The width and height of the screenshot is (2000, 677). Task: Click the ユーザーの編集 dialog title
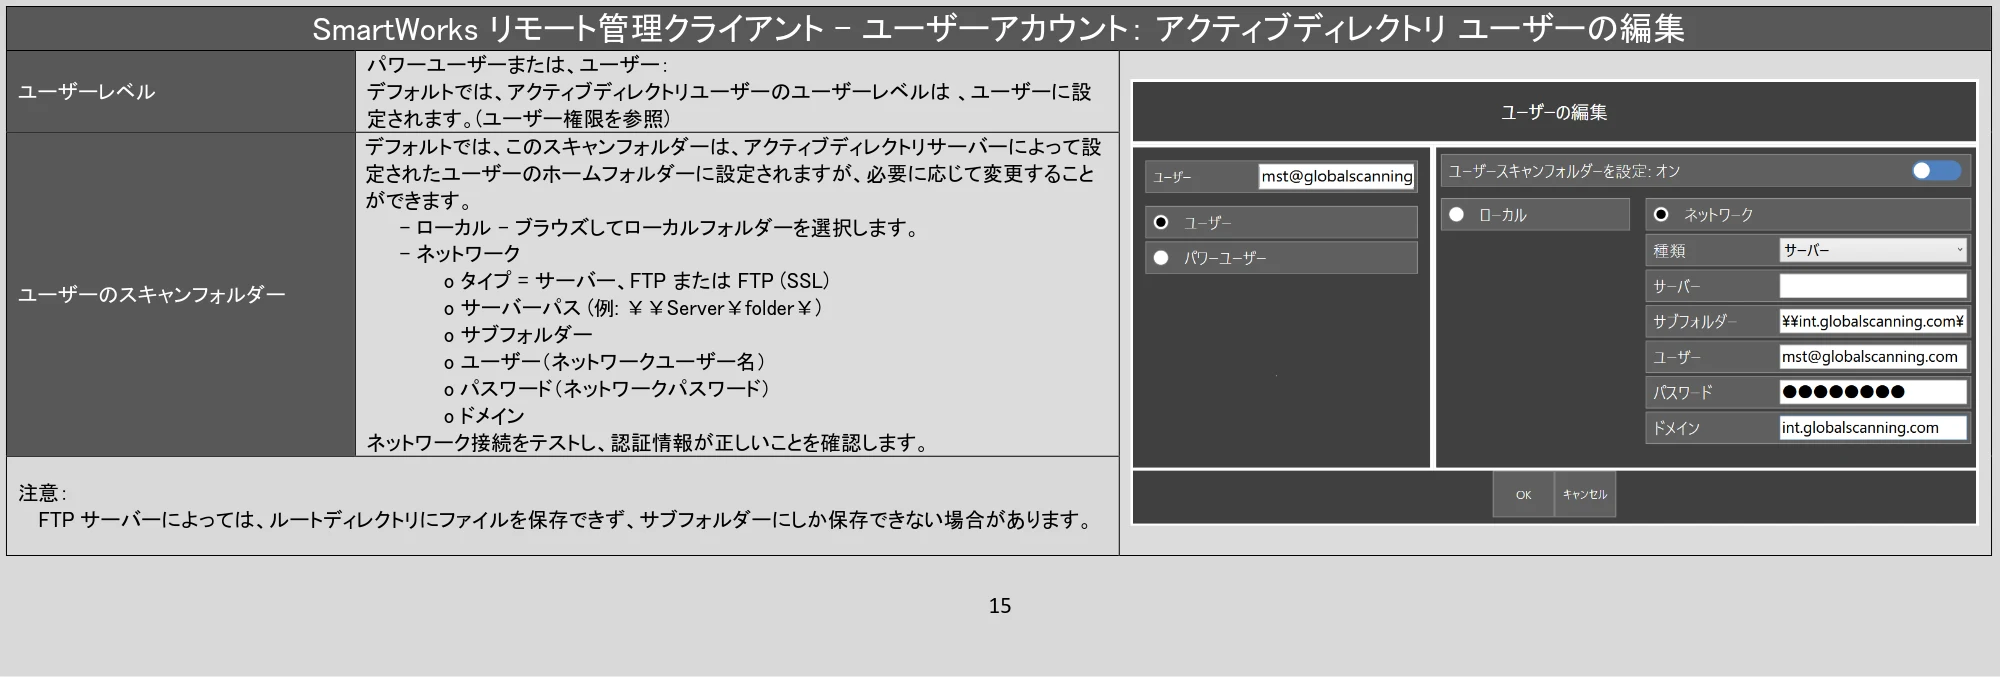point(1553,112)
